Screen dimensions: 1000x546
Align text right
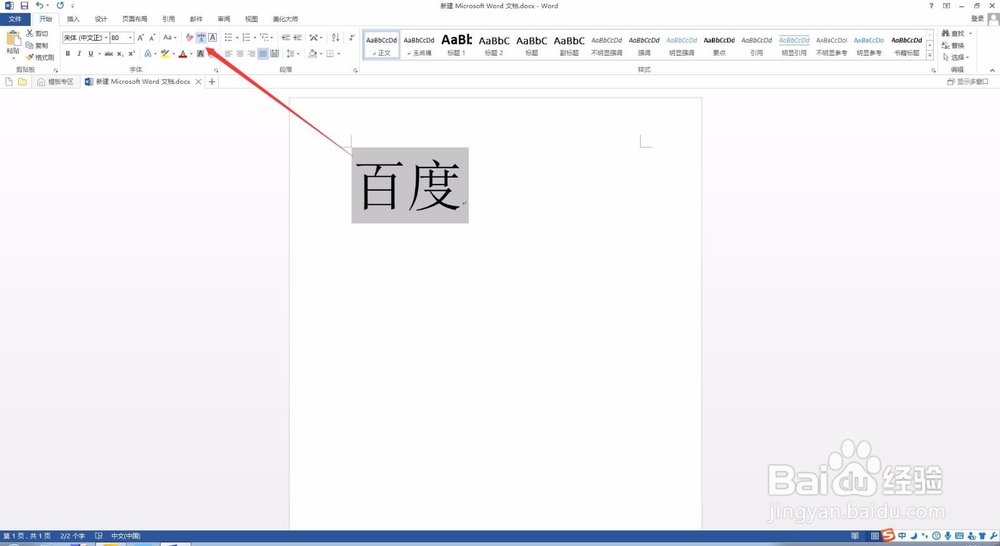(x=251, y=54)
